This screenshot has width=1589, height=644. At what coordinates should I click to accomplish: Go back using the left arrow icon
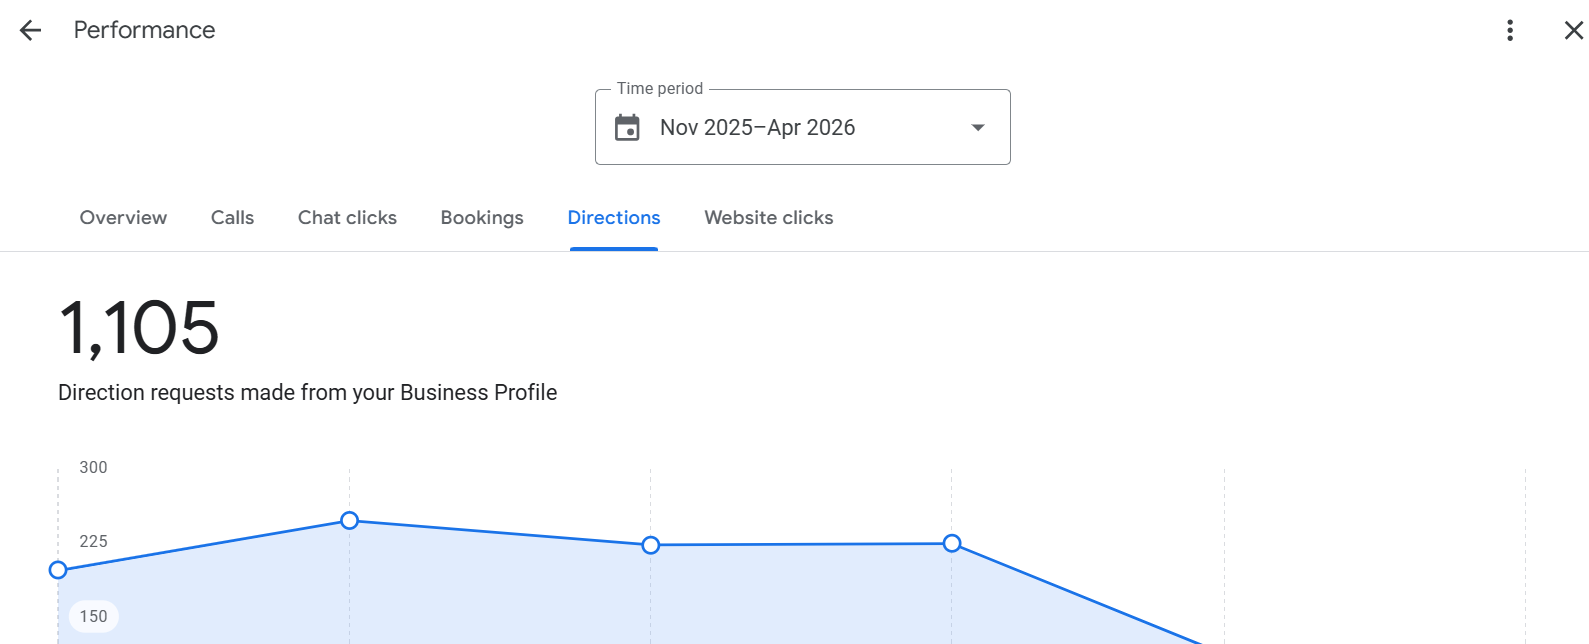[x=31, y=30]
